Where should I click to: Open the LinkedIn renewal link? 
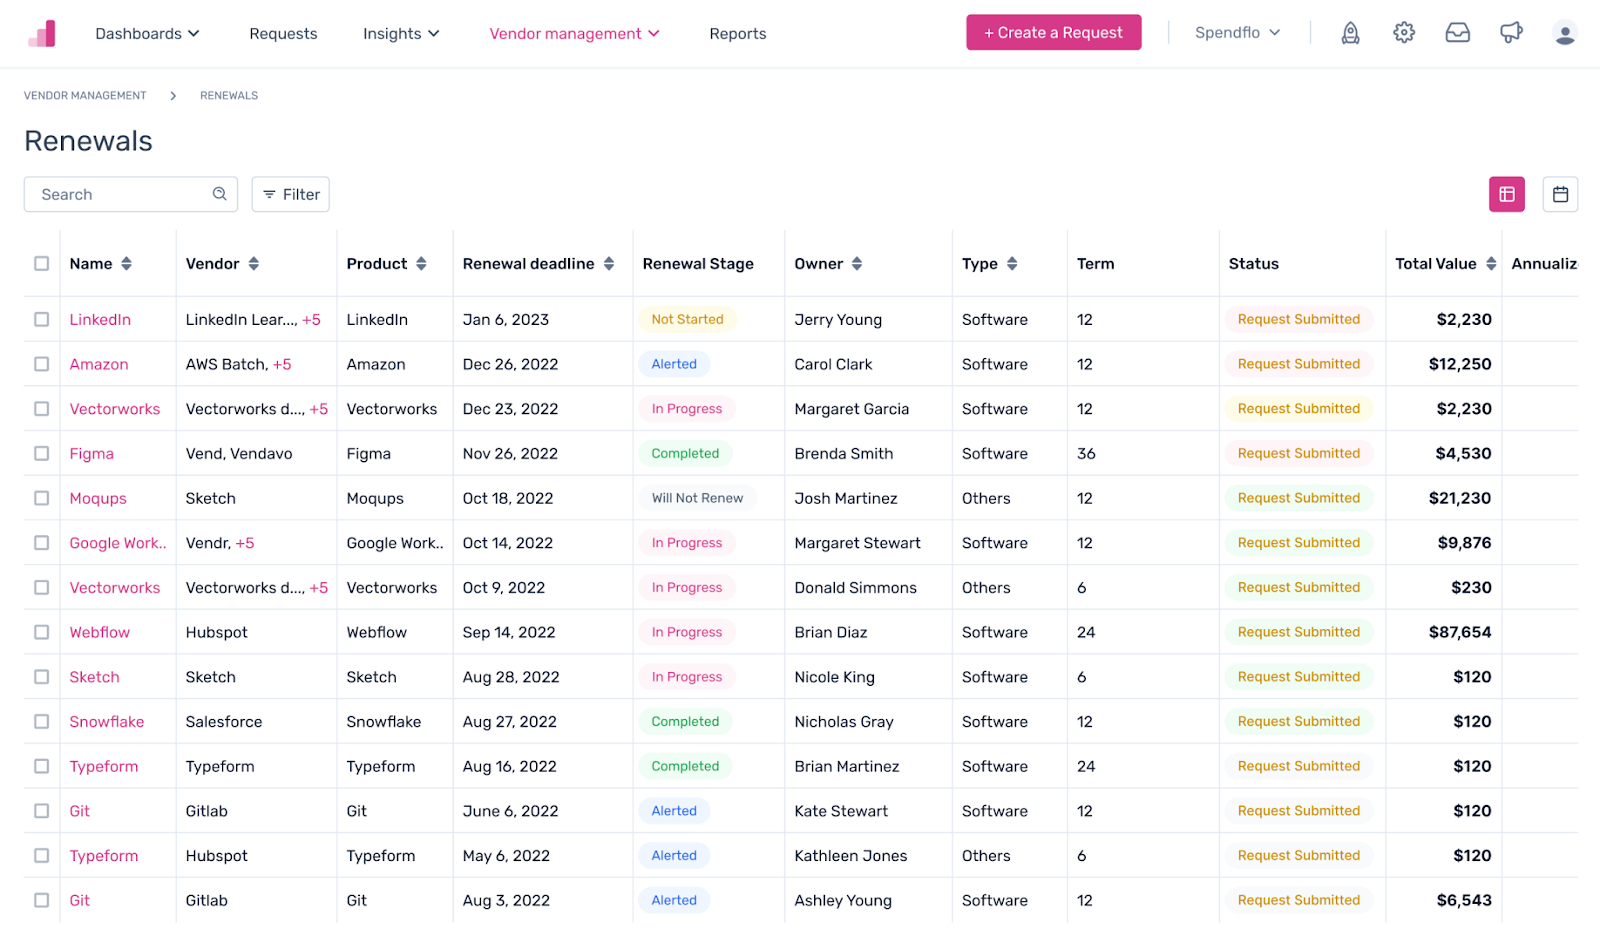point(100,320)
